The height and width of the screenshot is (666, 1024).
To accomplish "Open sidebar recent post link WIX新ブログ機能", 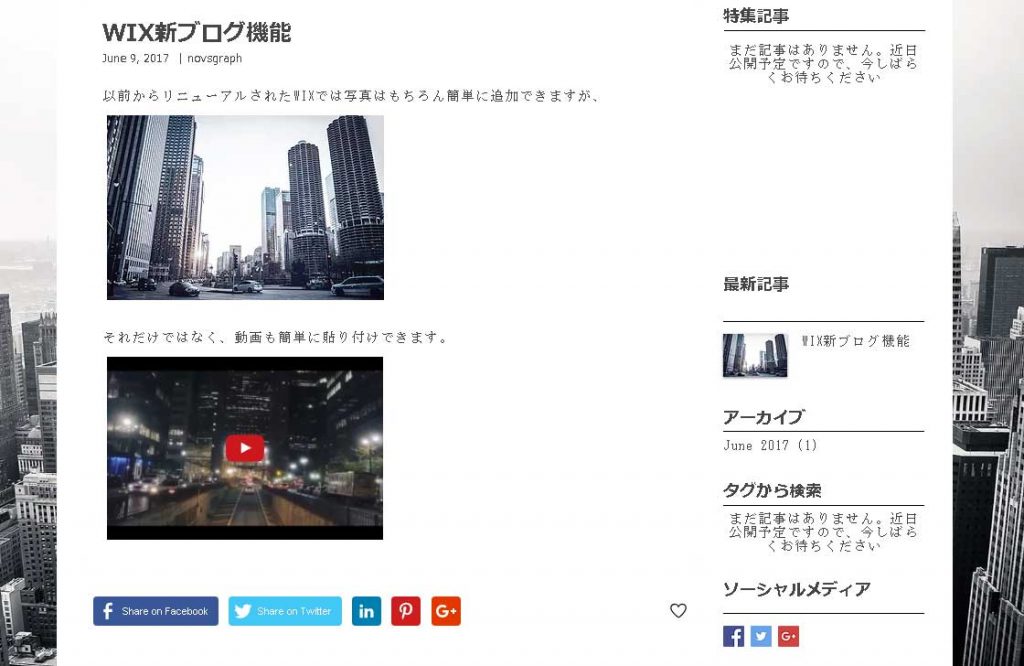I will click(856, 341).
